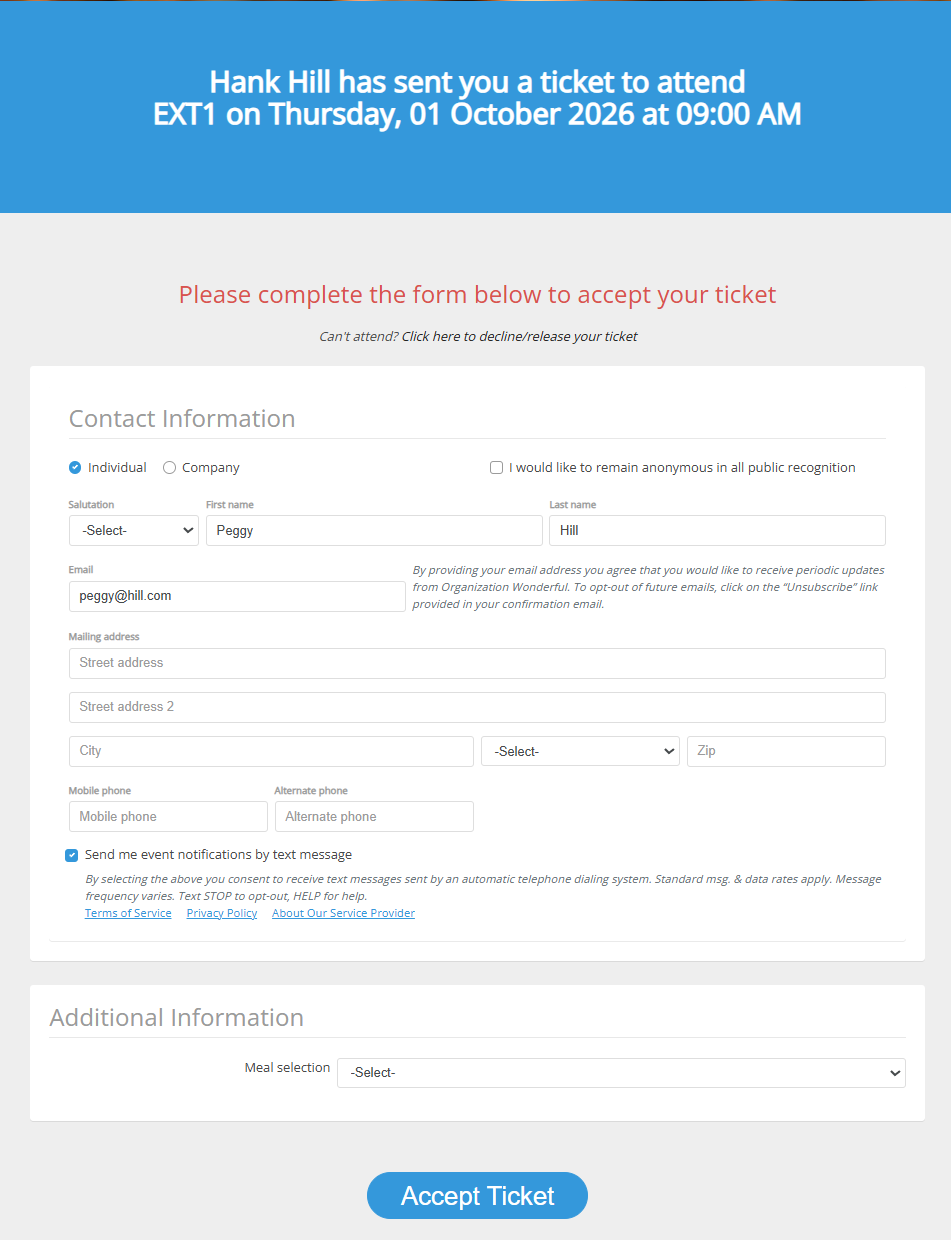Viewport: 951px width, 1240px height.
Task: Click the decline/release your ticket link
Action: click(519, 336)
